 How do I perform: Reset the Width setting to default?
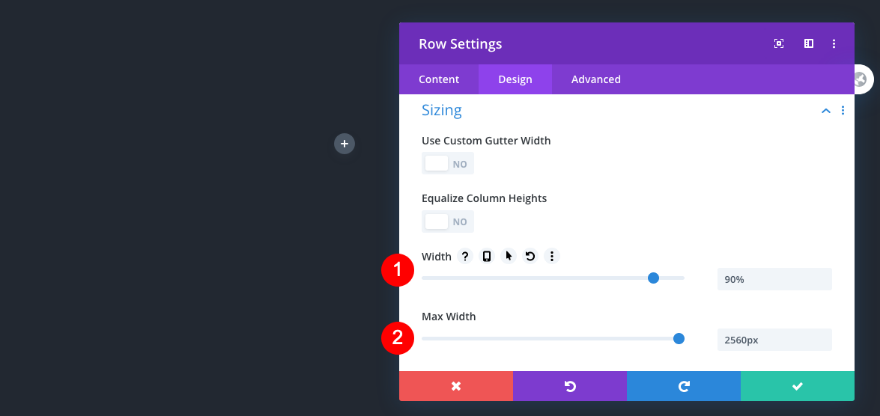[530, 257]
